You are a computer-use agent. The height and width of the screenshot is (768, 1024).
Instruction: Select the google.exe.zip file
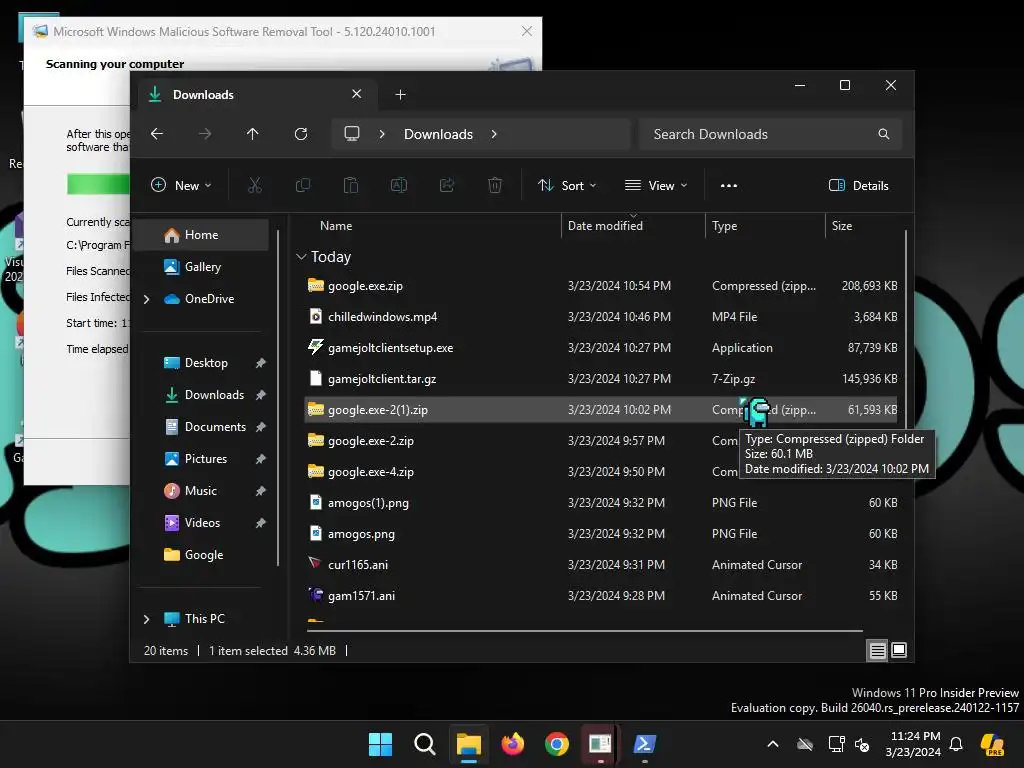tap(601, 286)
